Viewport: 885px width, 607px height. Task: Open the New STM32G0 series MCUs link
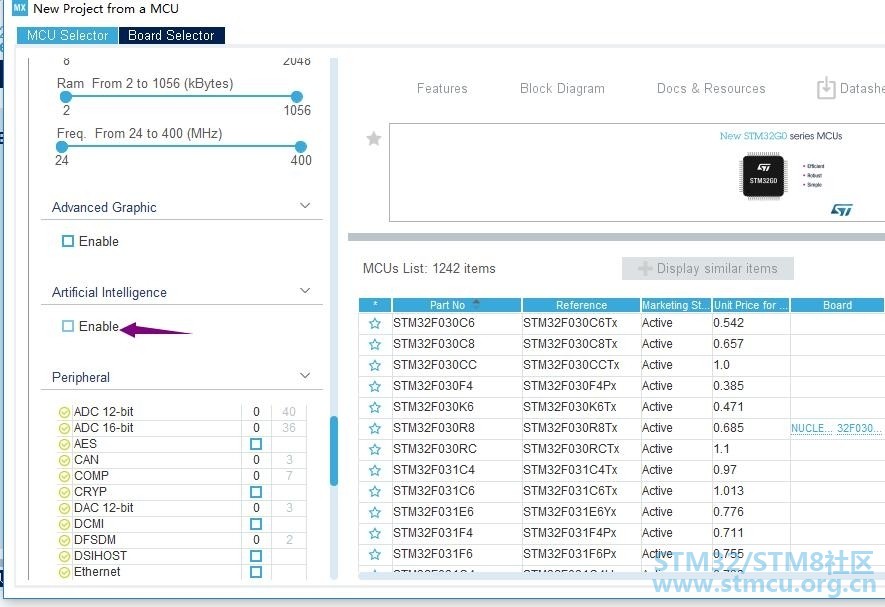[x=781, y=136]
